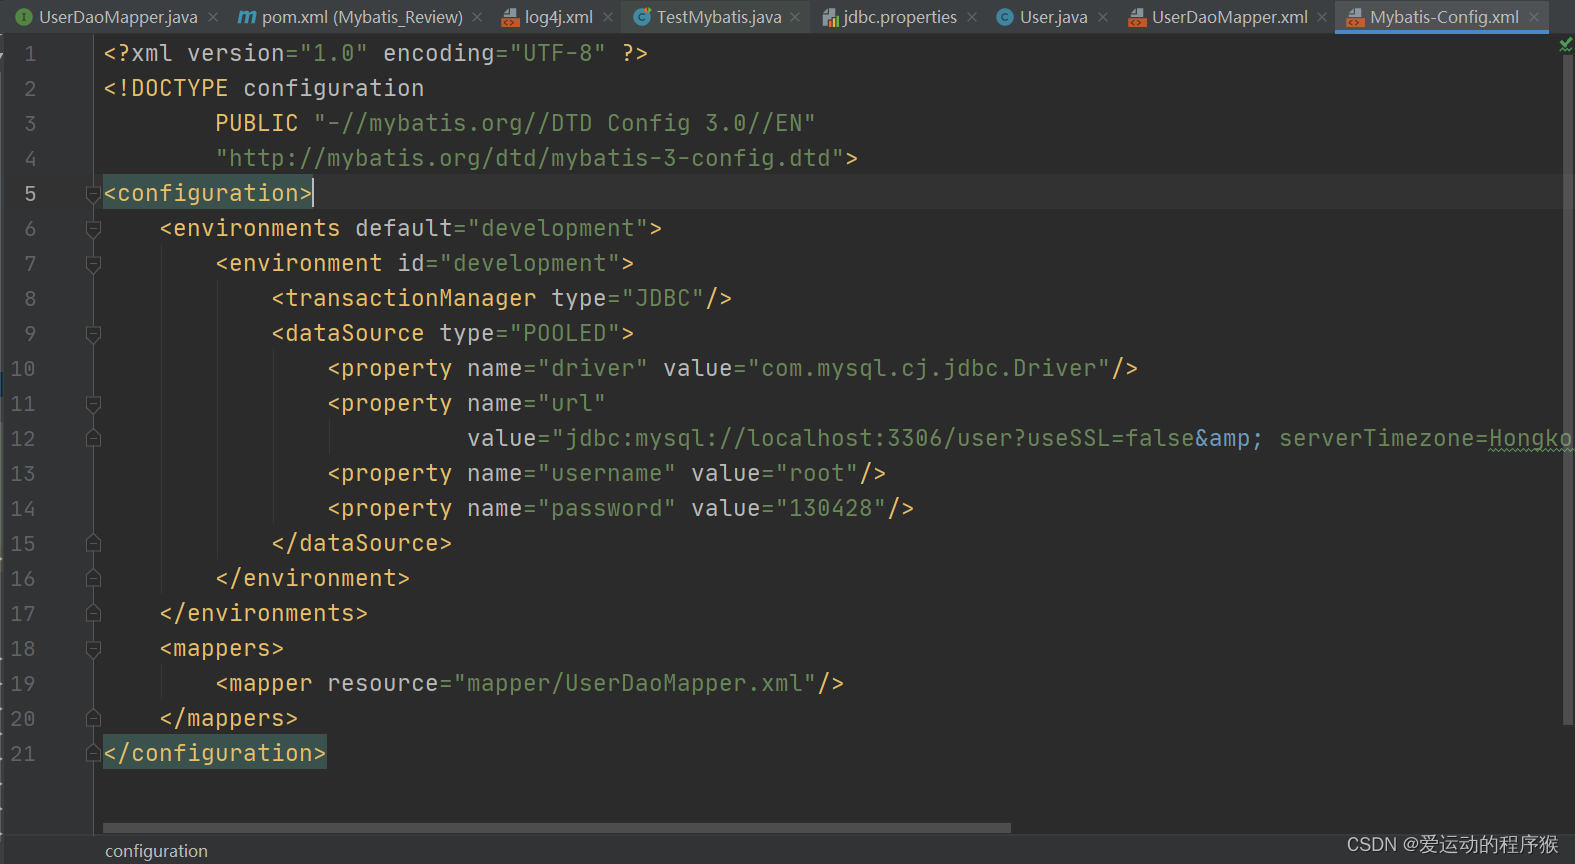Click the Maven pom.xml file icon

[247, 17]
